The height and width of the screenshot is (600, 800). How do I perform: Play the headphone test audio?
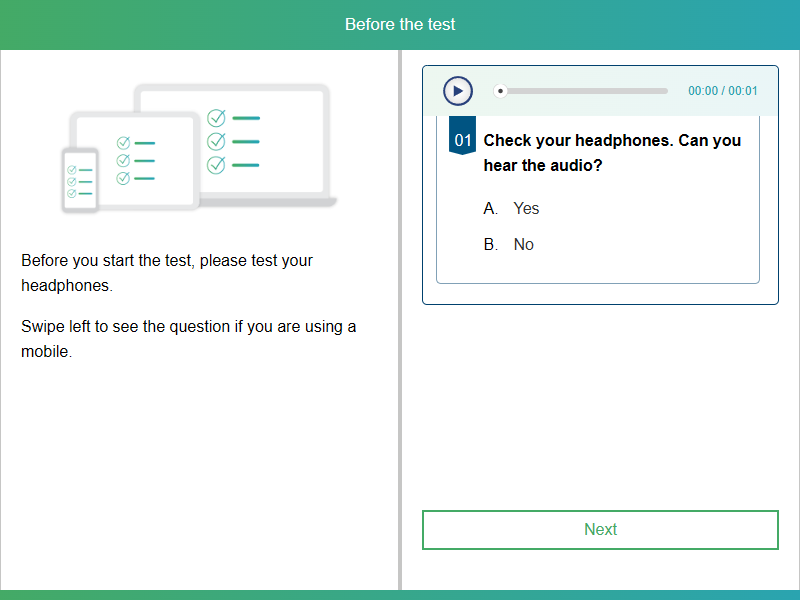pos(458,91)
